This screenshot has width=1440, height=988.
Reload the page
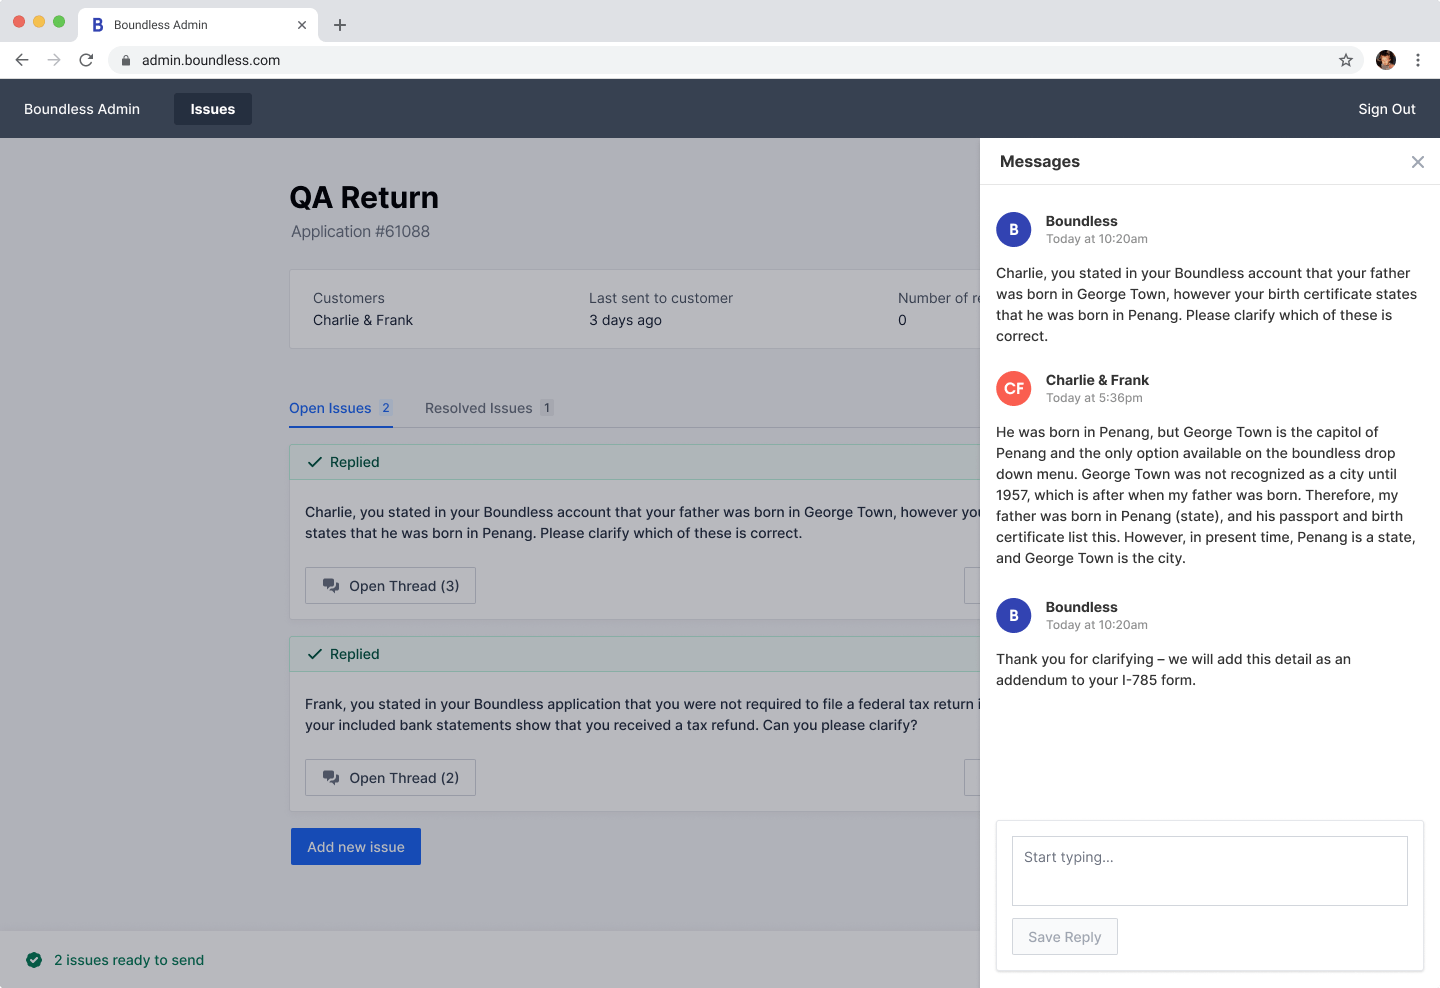coord(86,60)
